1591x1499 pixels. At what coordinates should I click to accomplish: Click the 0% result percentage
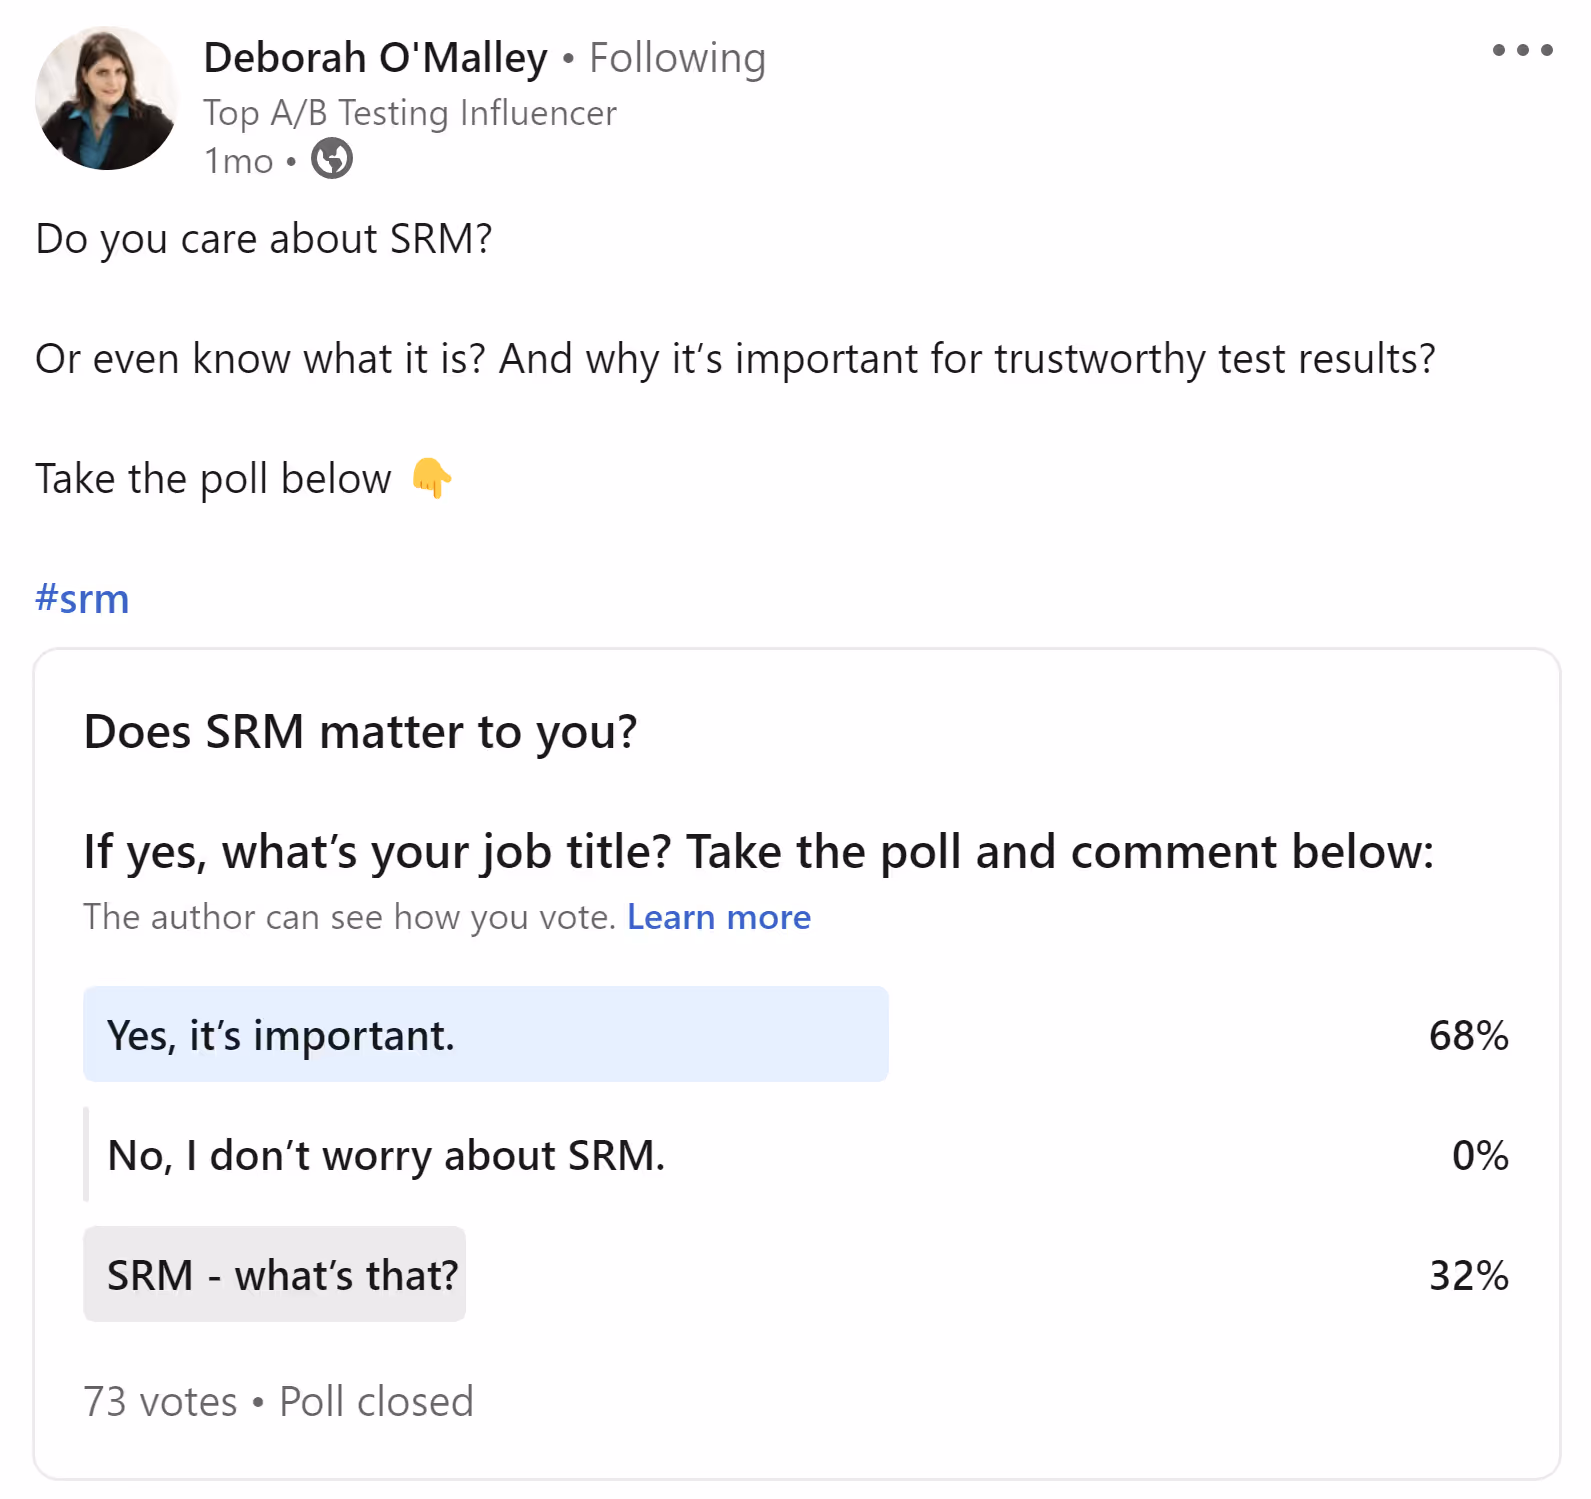1483,1156
